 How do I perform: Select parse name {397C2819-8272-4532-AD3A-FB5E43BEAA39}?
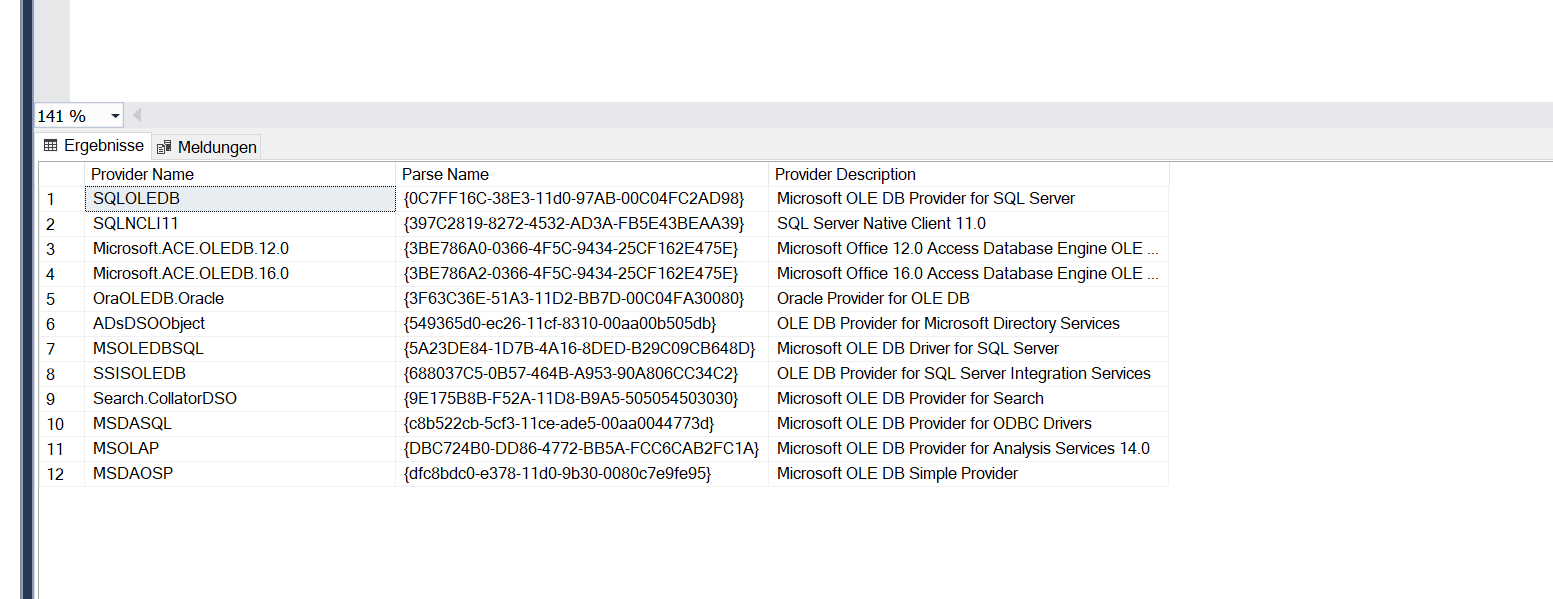pyautogui.click(x=582, y=224)
